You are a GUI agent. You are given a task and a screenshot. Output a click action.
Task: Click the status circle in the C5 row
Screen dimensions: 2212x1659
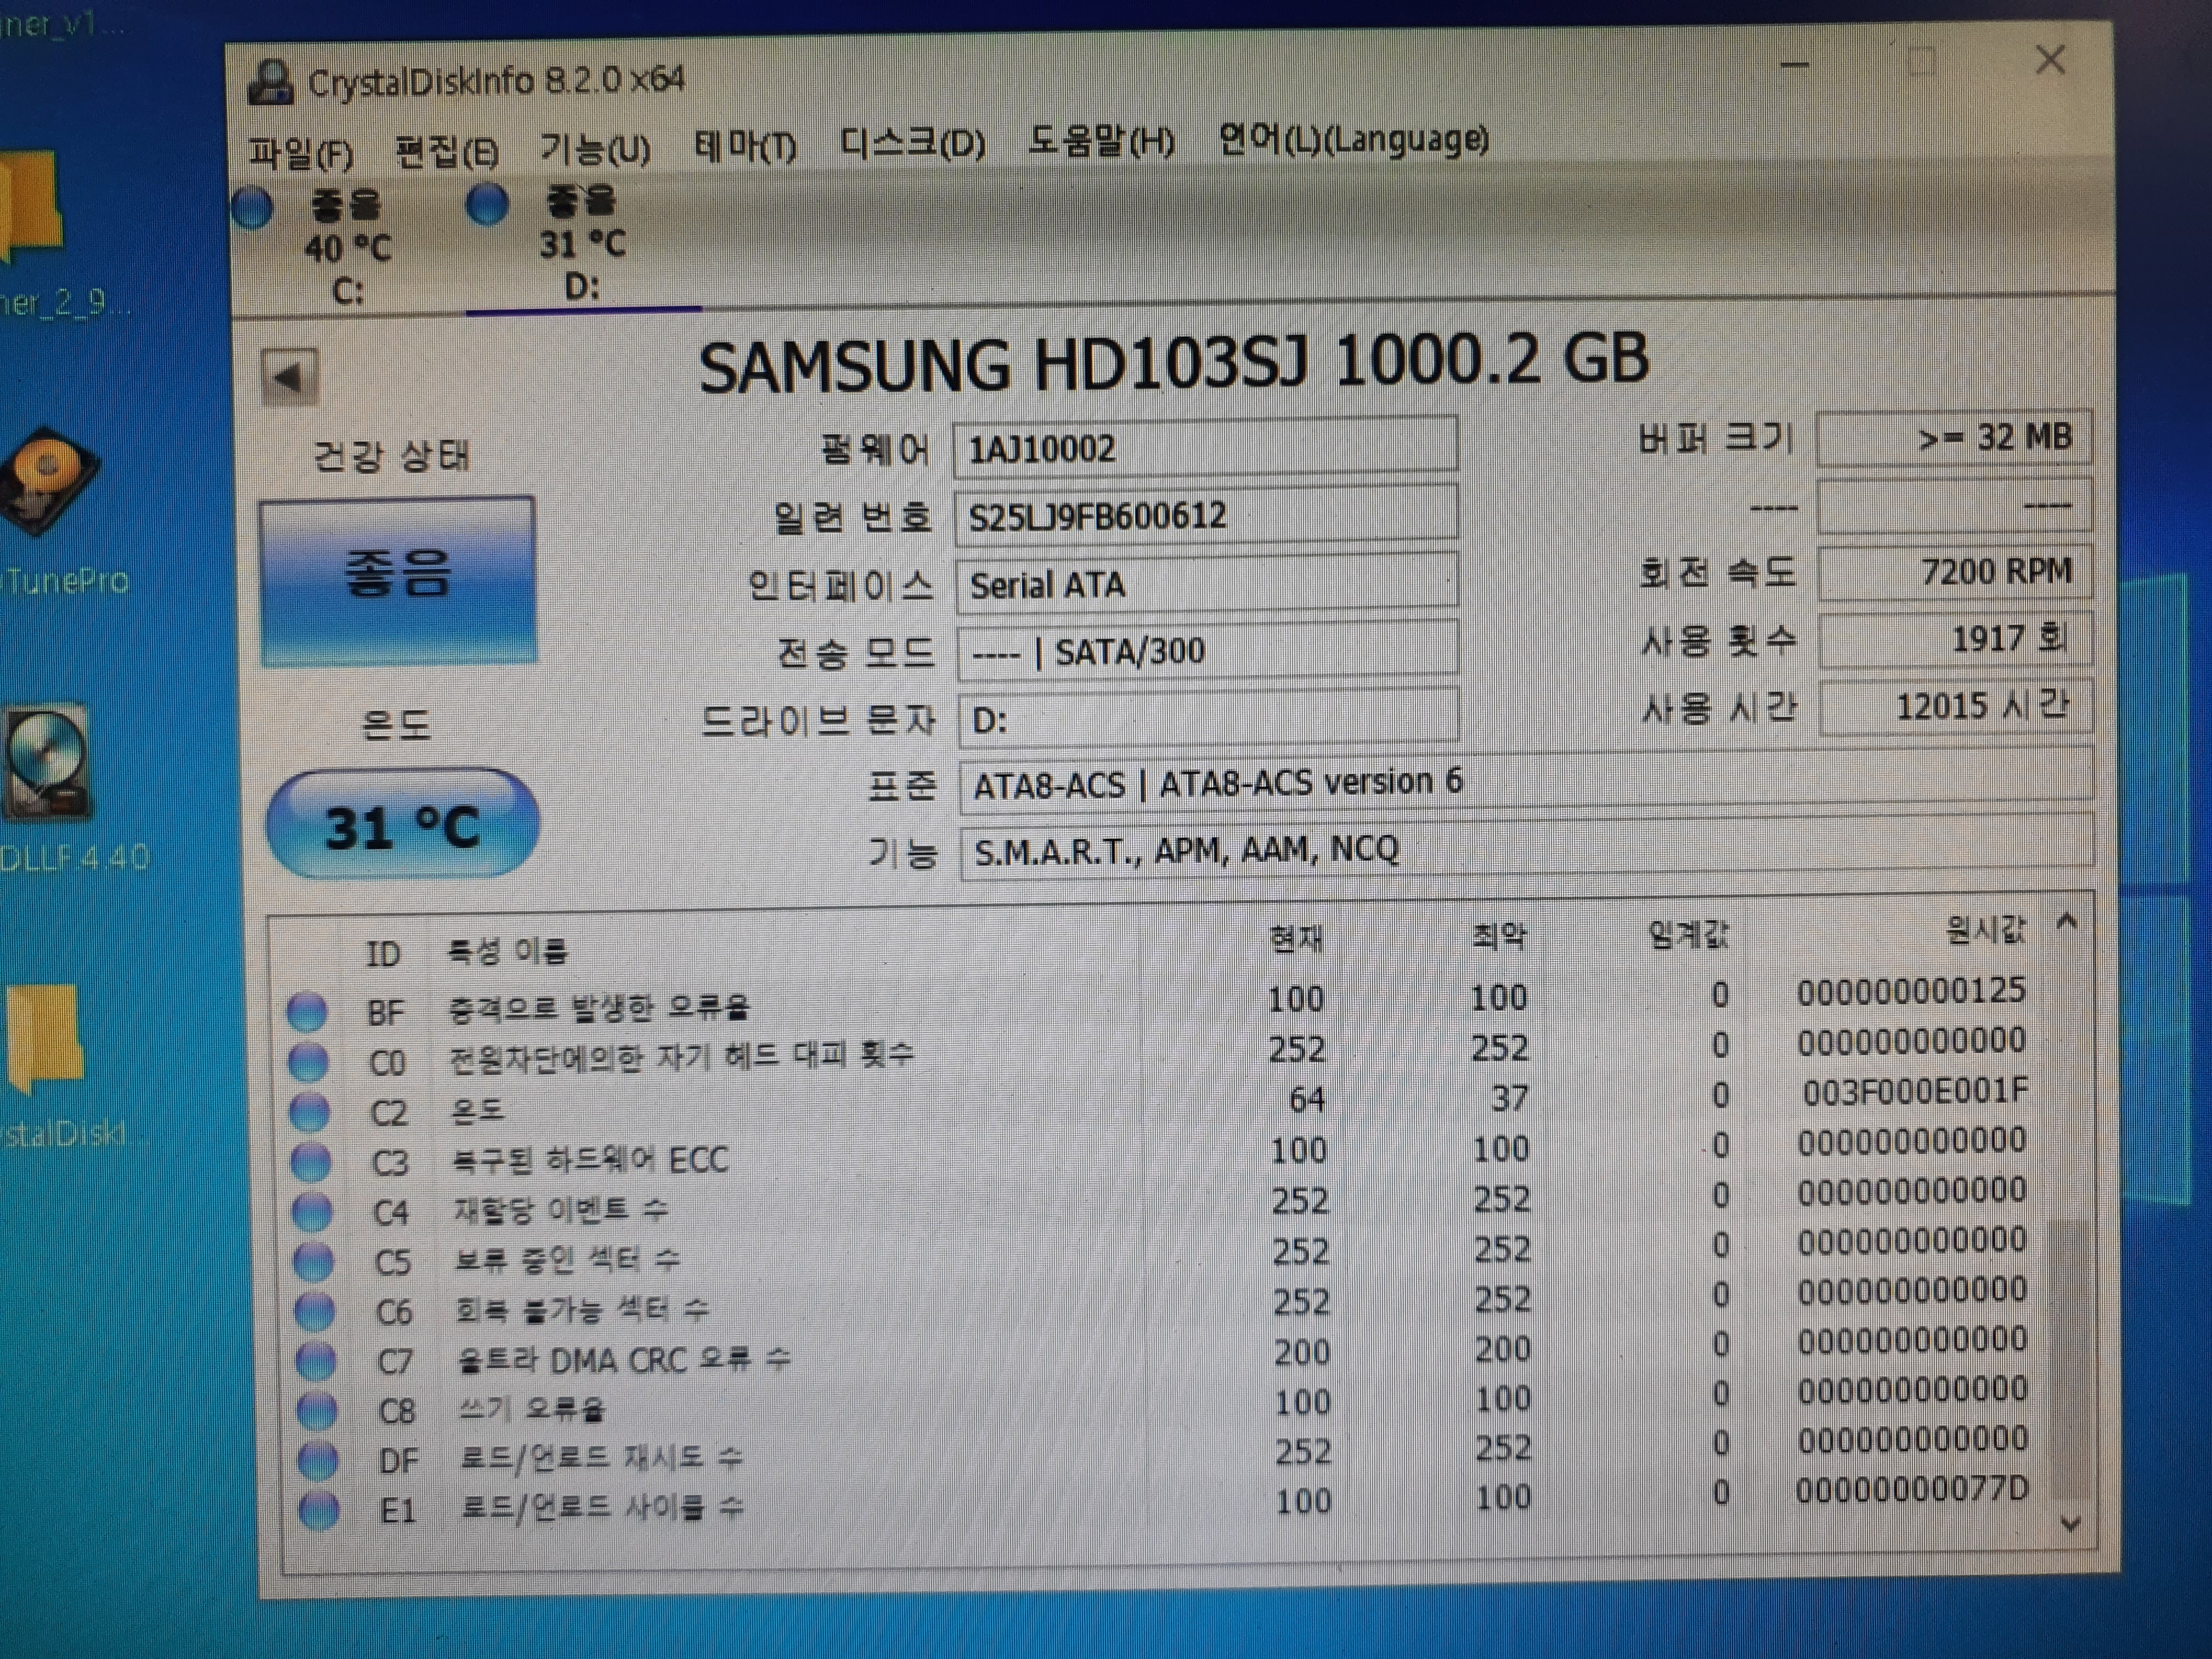tap(312, 1261)
